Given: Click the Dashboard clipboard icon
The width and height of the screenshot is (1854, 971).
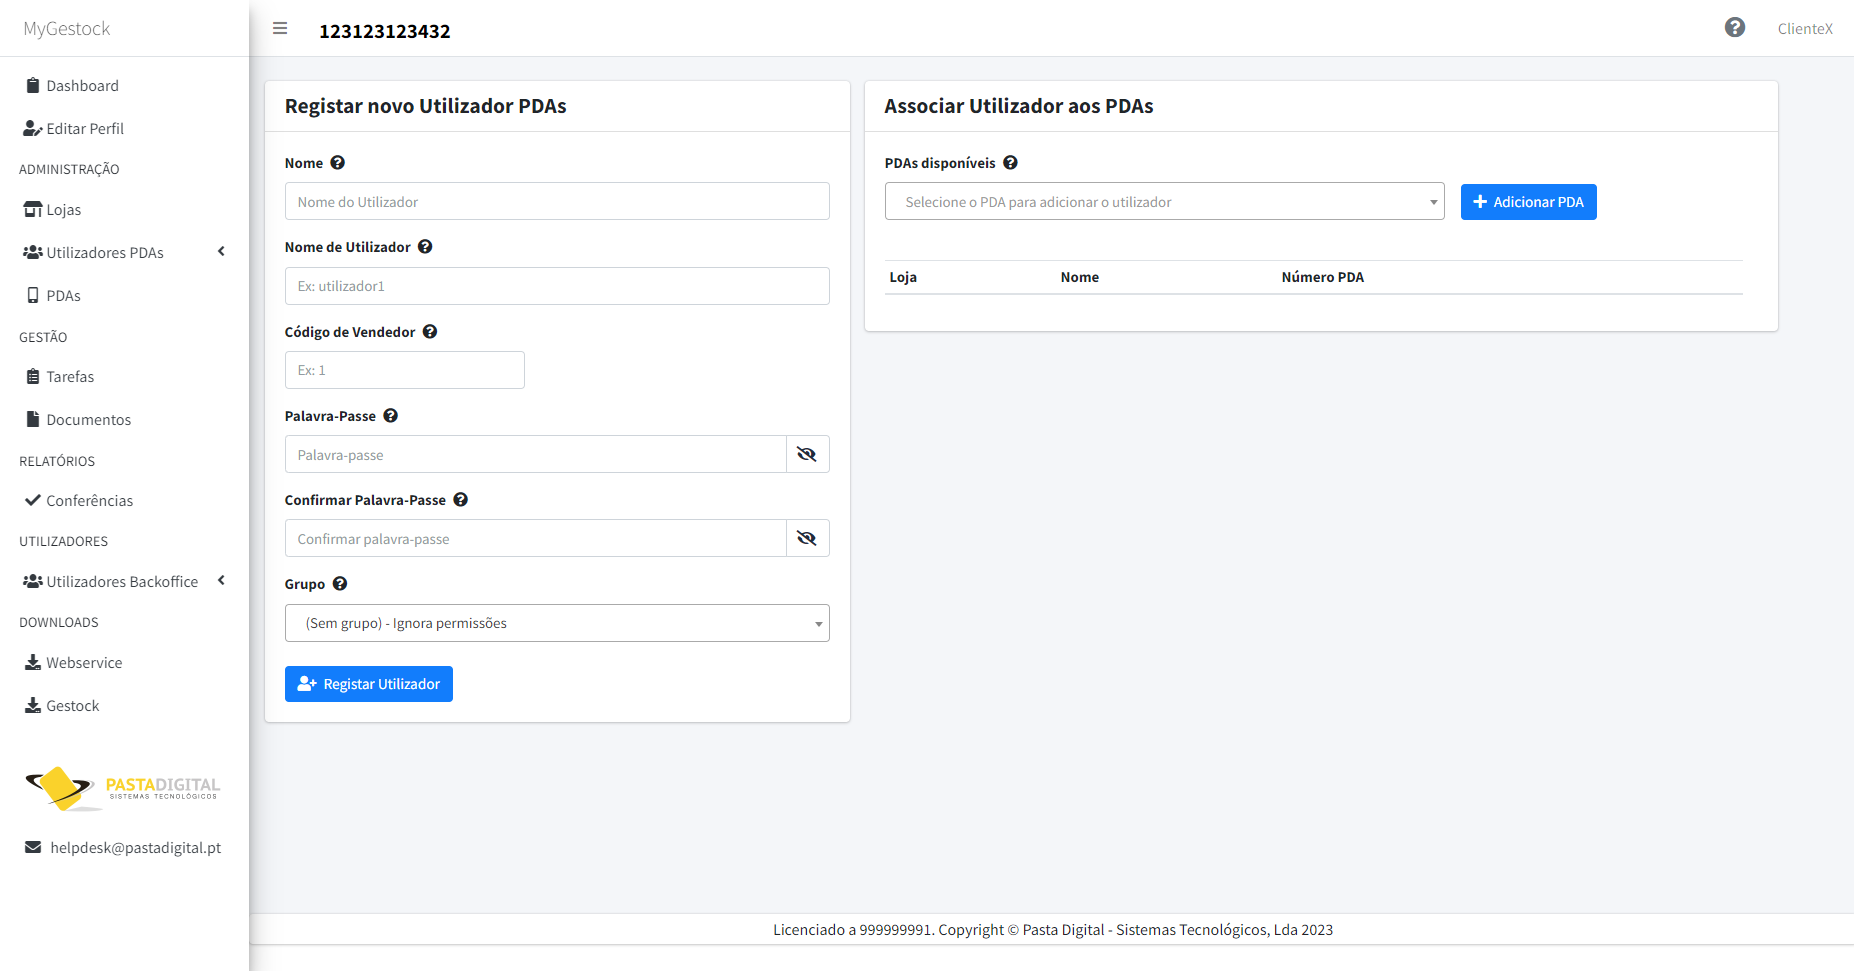Looking at the screenshot, I should coord(33,86).
